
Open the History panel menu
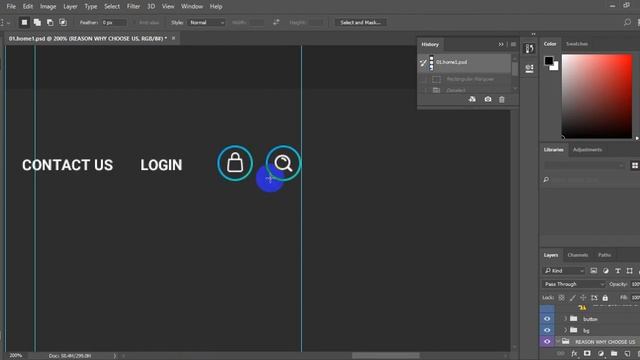click(x=513, y=44)
